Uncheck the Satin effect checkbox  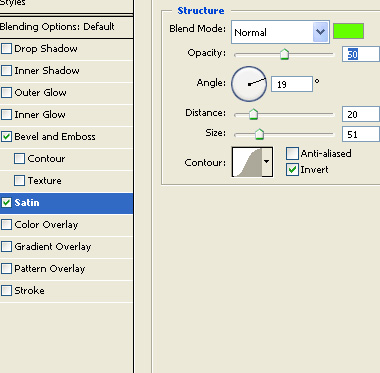(6, 203)
